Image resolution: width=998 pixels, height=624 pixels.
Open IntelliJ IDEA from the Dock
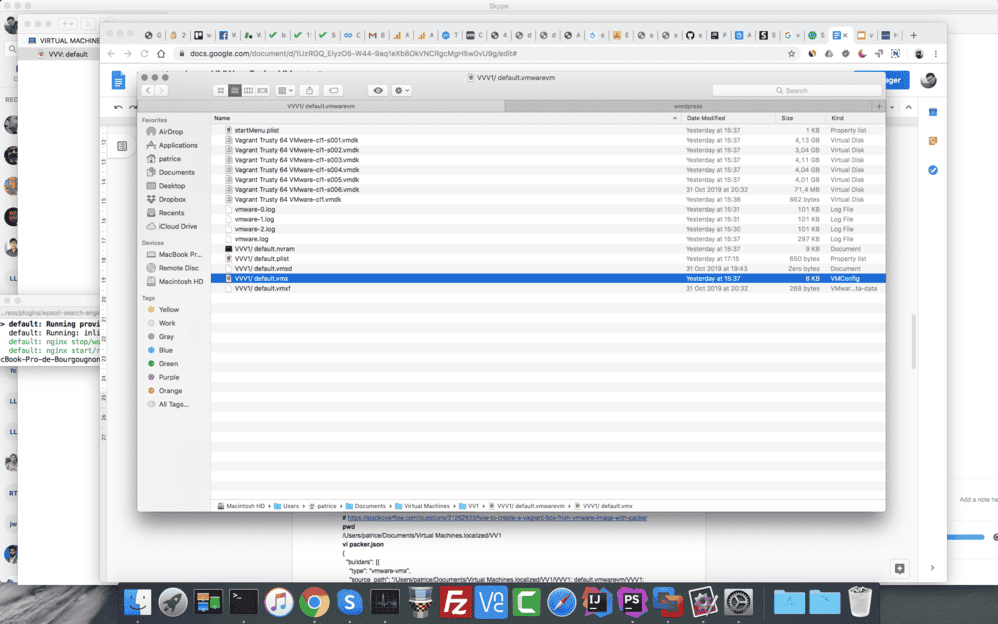[x=597, y=602]
